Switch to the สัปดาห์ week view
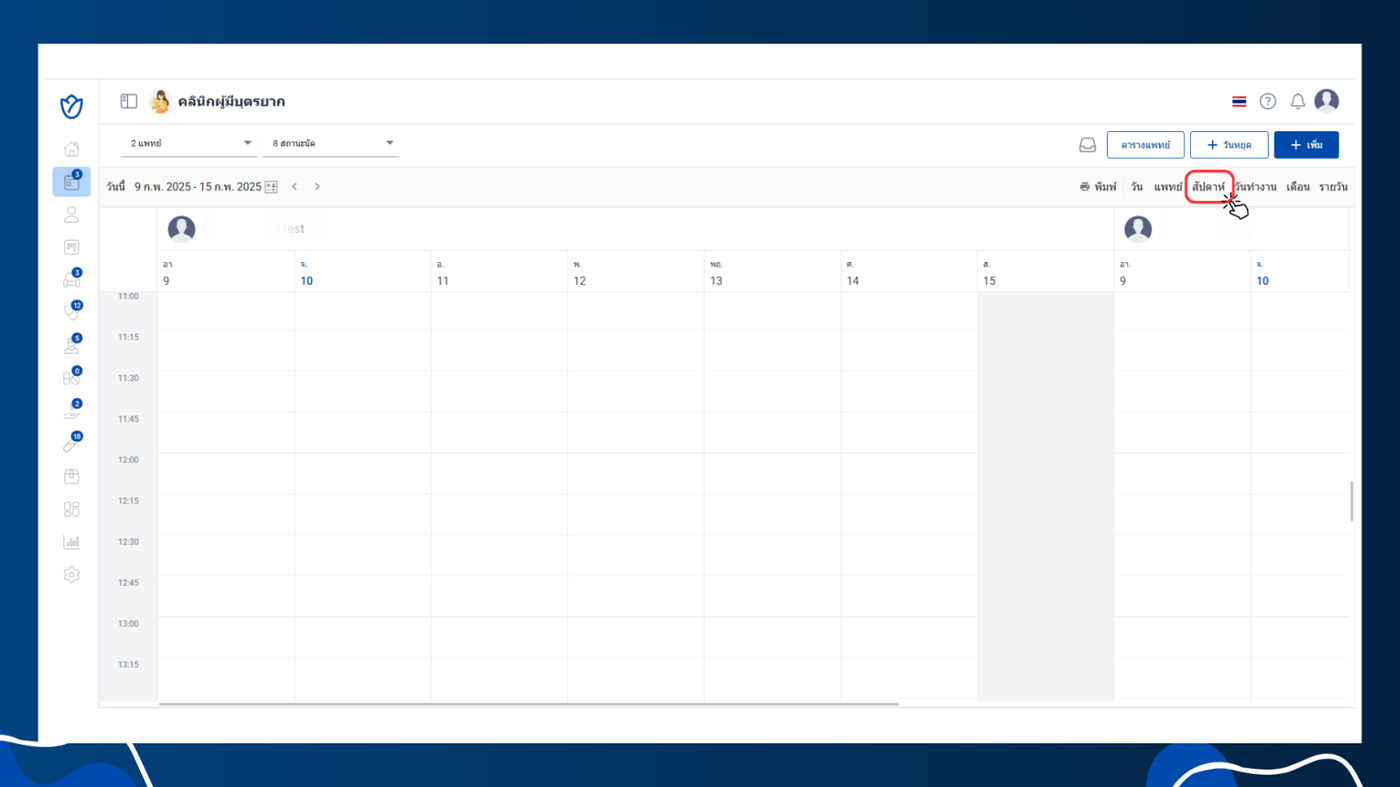This screenshot has height=787, width=1400. click(1209, 187)
